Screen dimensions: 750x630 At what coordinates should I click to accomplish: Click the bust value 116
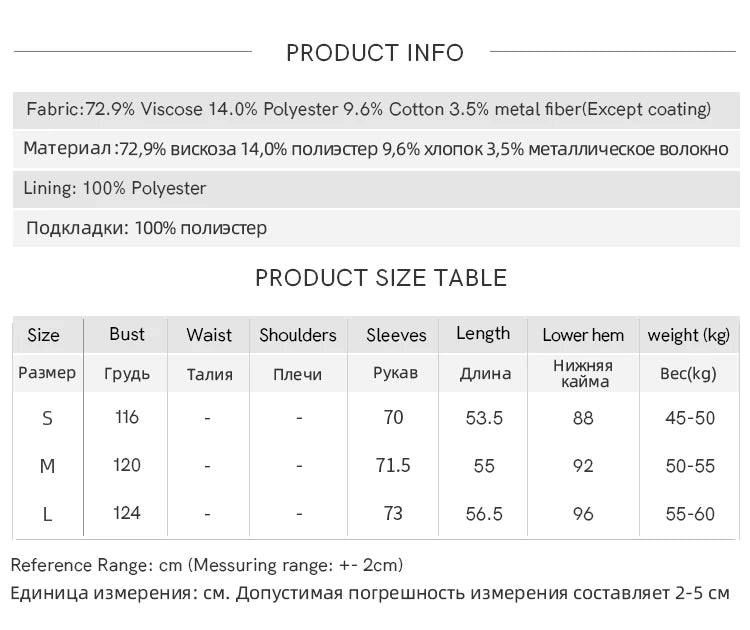127,417
